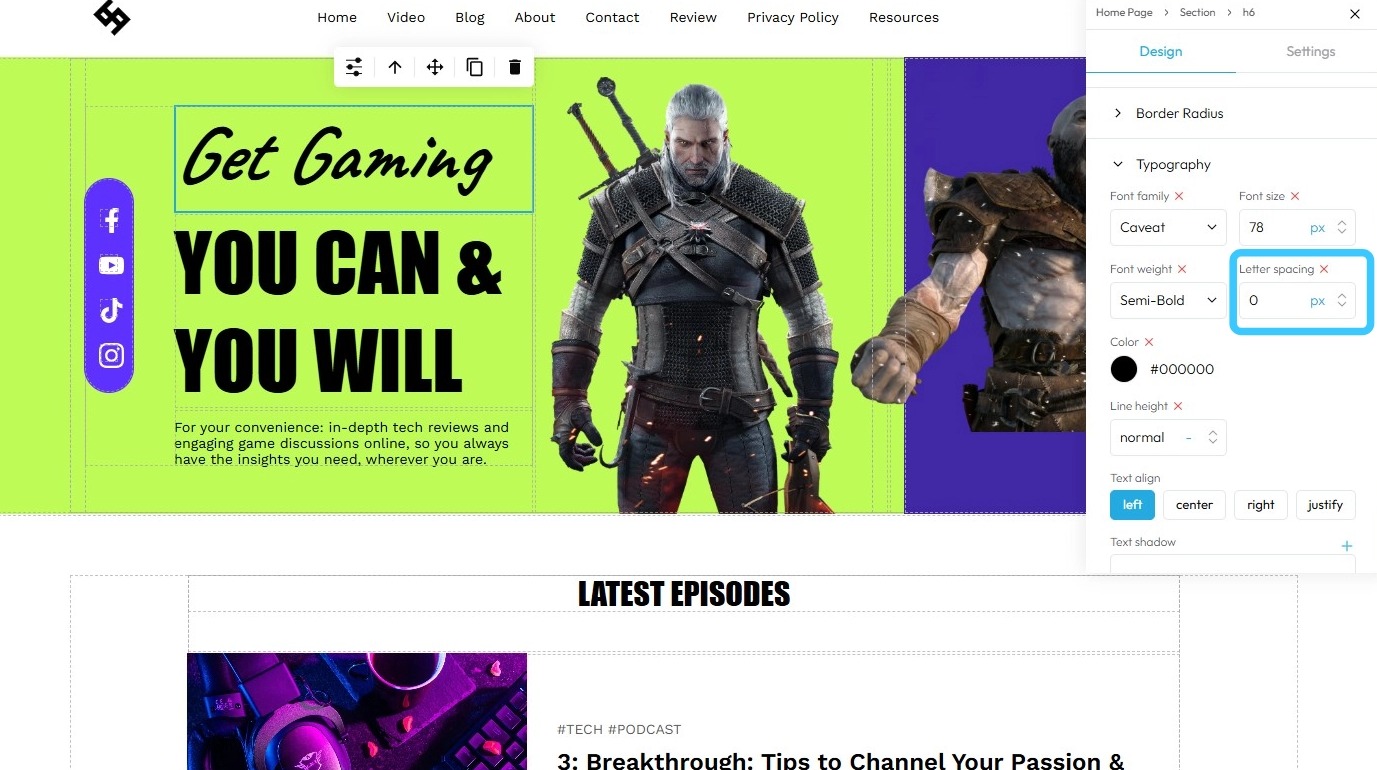Click the #000000 hex color value
Image resolution: width=1377 pixels, height=770 pixels.
(x=1182, y=369)
